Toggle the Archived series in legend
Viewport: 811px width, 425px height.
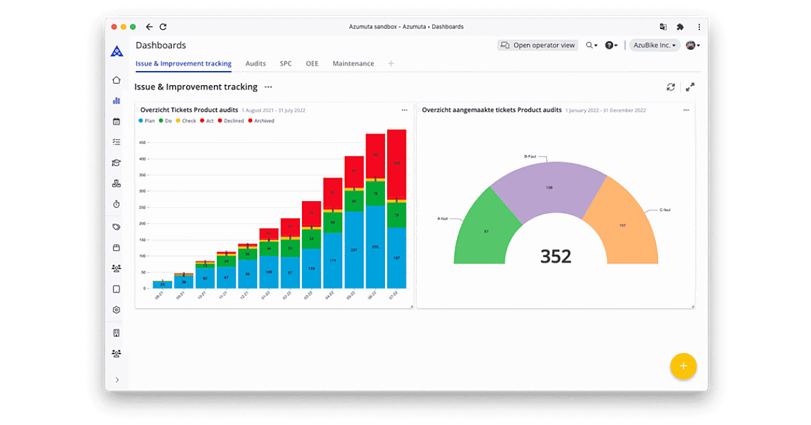point(260,120)
